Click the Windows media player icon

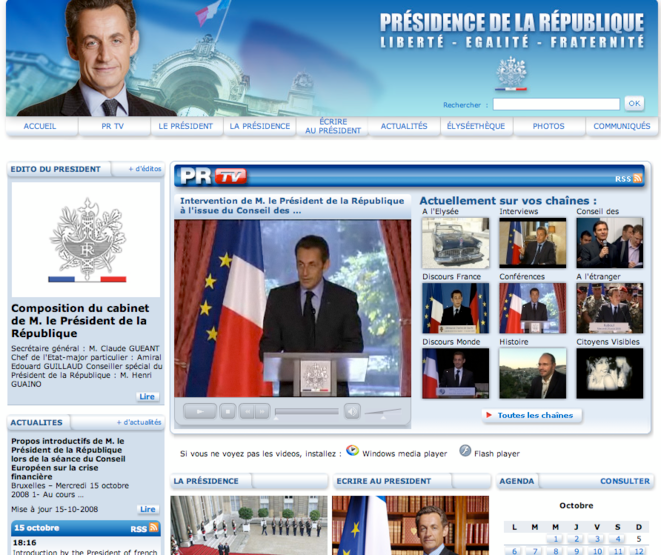coord(352,451)
